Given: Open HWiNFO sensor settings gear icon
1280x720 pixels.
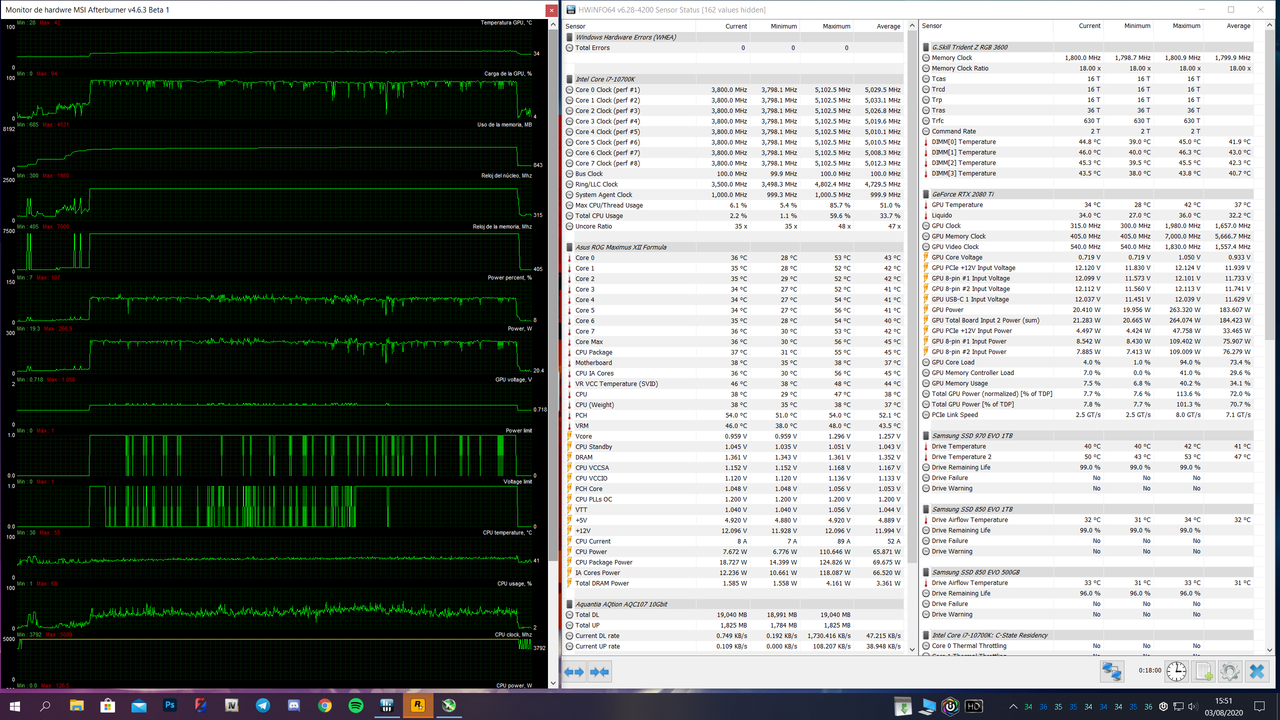Looking at the screenshot, I should coord(1230,672).
